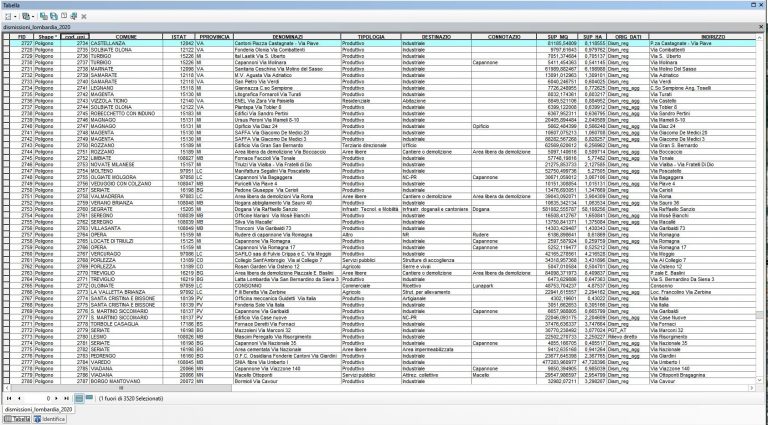
Task: Click the current record number field
Action: [37, 399]
